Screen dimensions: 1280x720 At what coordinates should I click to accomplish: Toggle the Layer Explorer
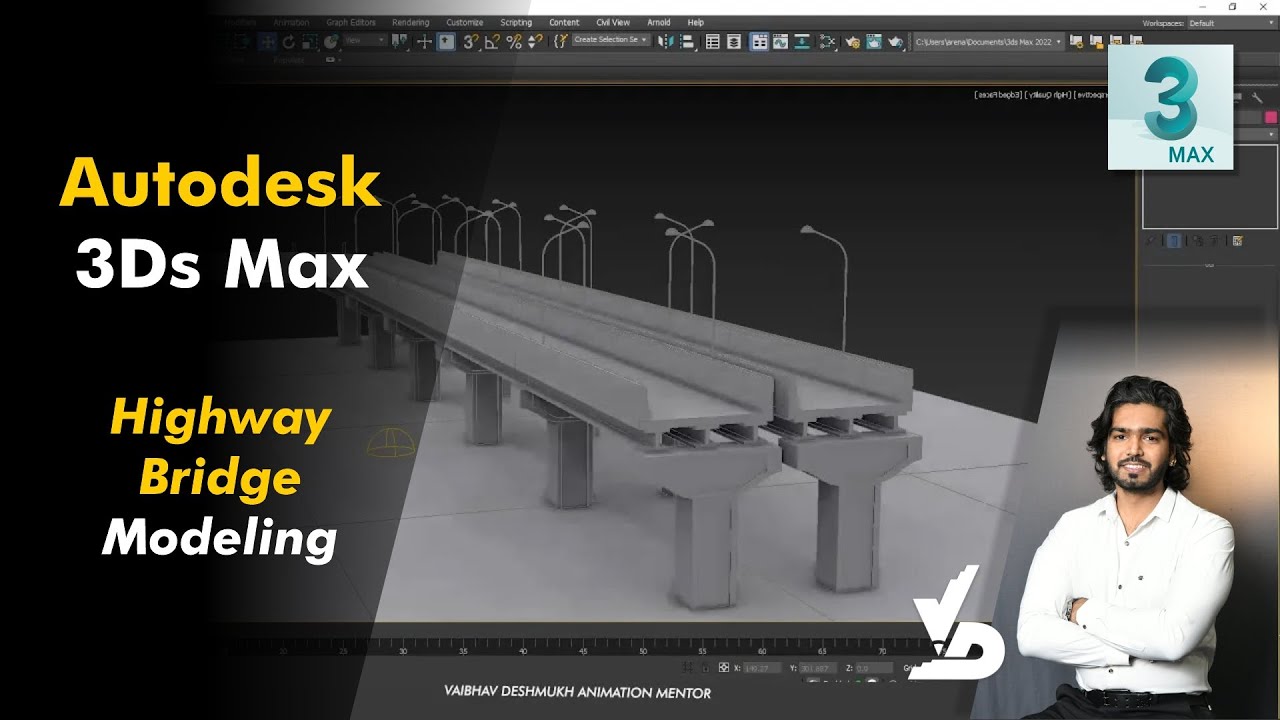click(x=734, y=42)
